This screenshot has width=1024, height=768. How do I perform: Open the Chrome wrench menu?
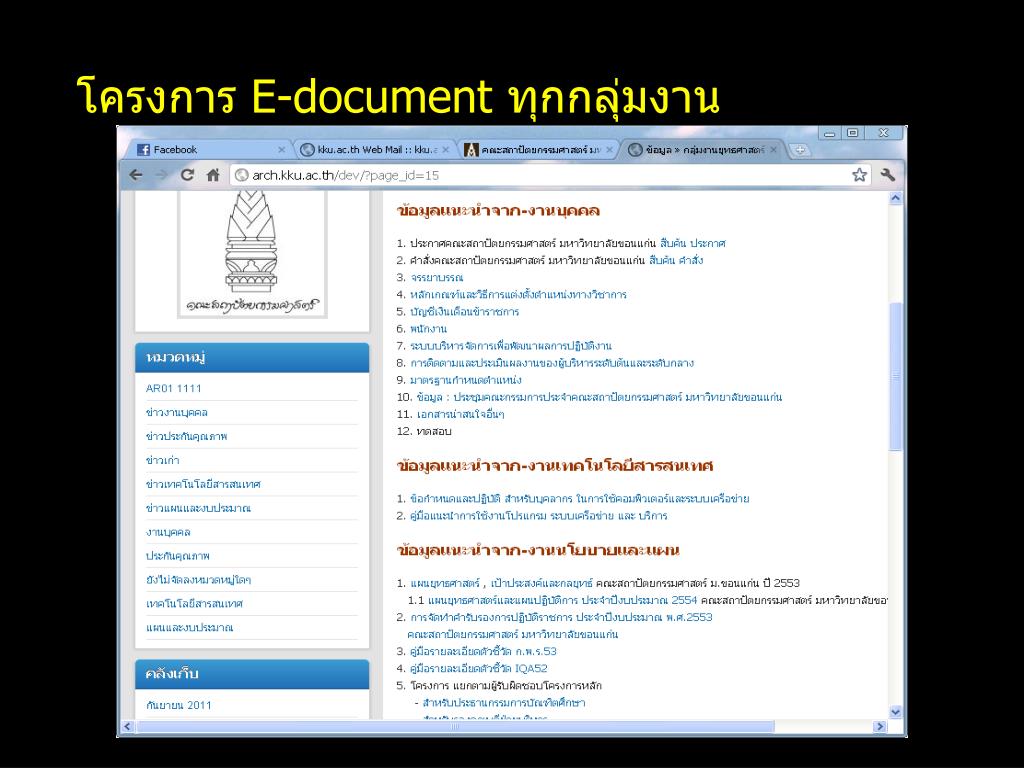[x=888, y=175]
